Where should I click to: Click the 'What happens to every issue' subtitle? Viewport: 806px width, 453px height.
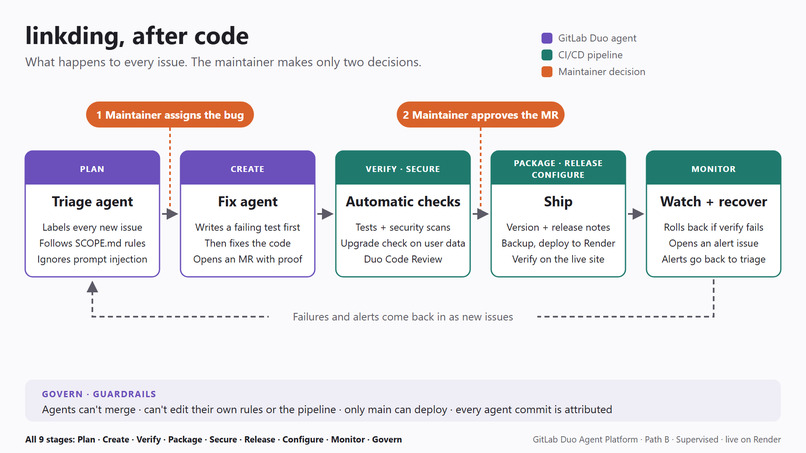(x=223, y=62)
